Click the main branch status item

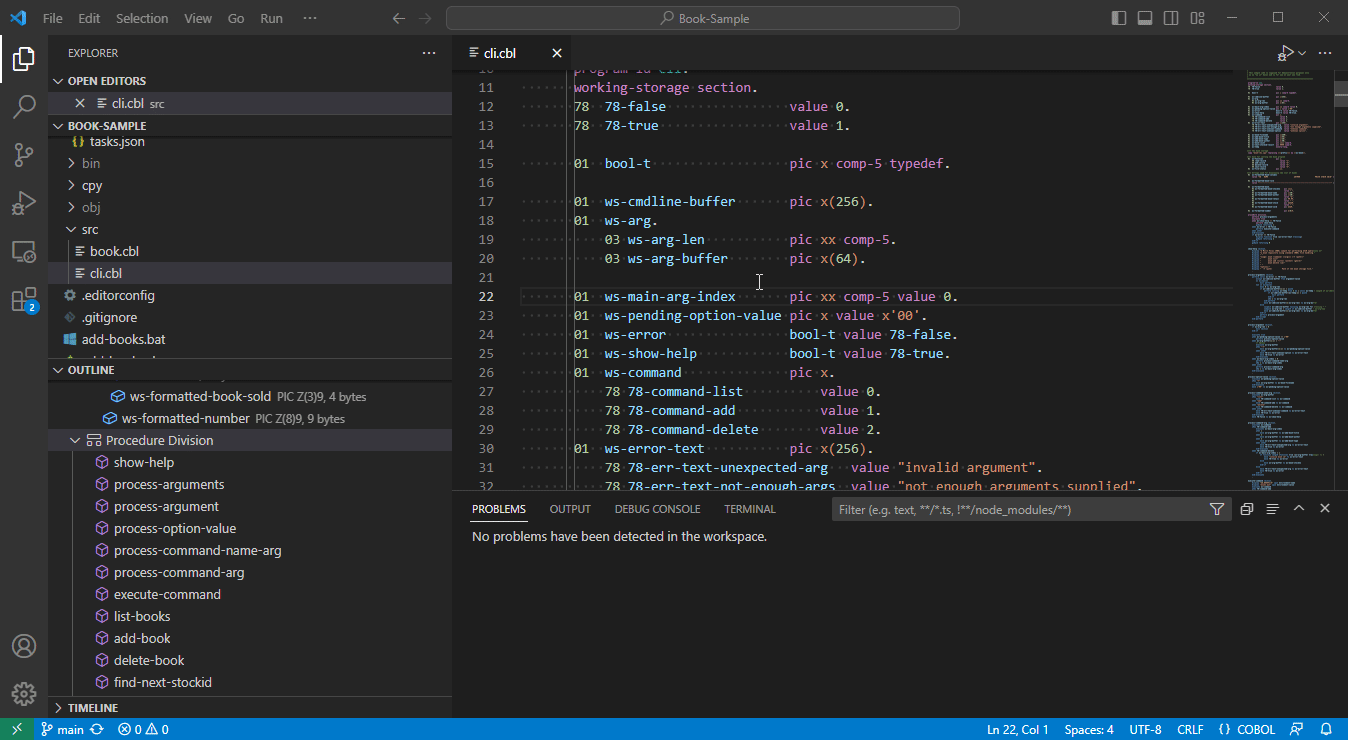click(x=63, y=729)
